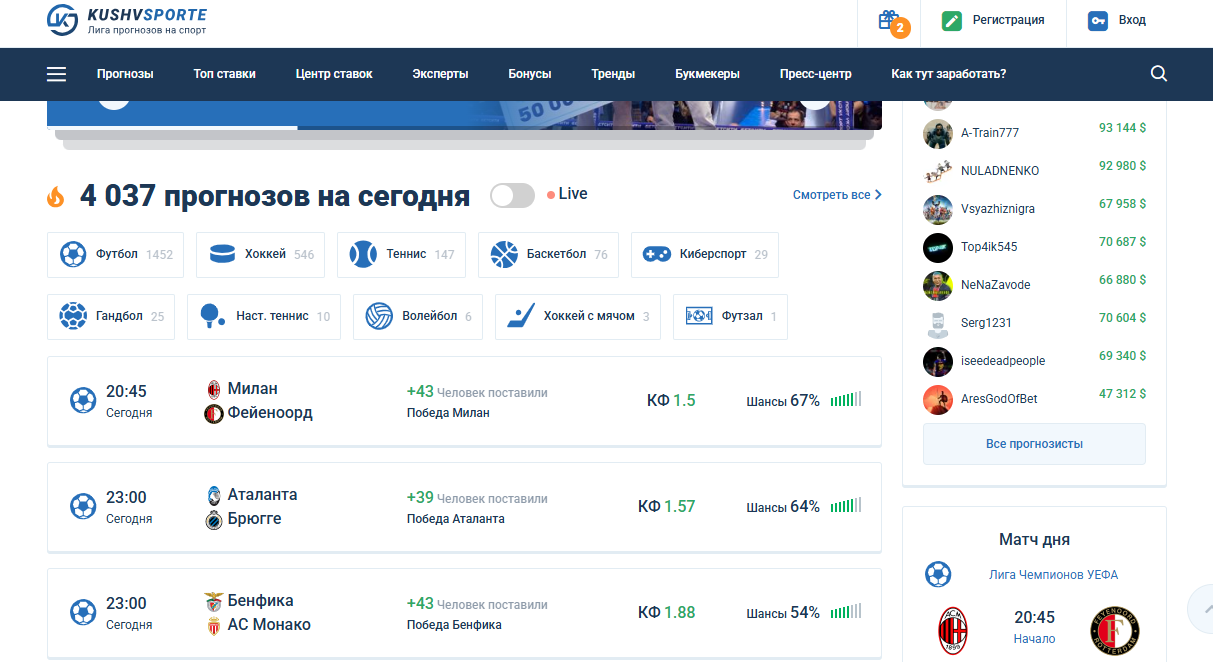Open the Милан vs Фейеноорд prediction
The image size is (1213, 662).
464,401
